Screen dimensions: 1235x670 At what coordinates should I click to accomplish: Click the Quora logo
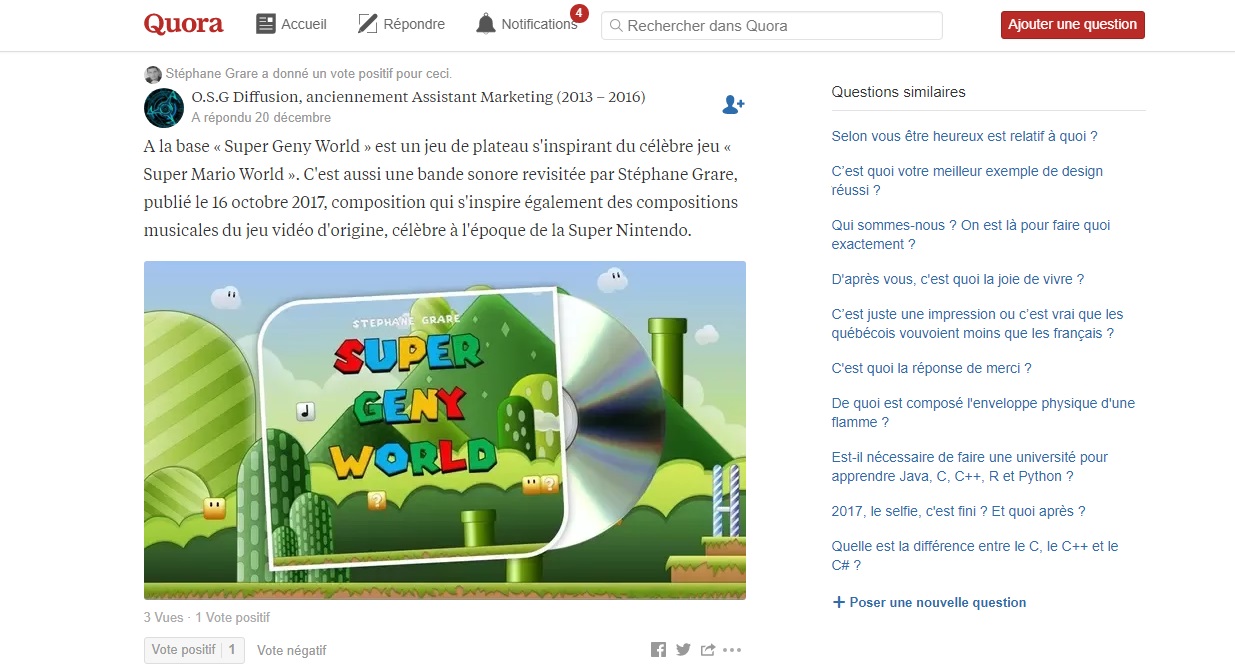[183, 24]
